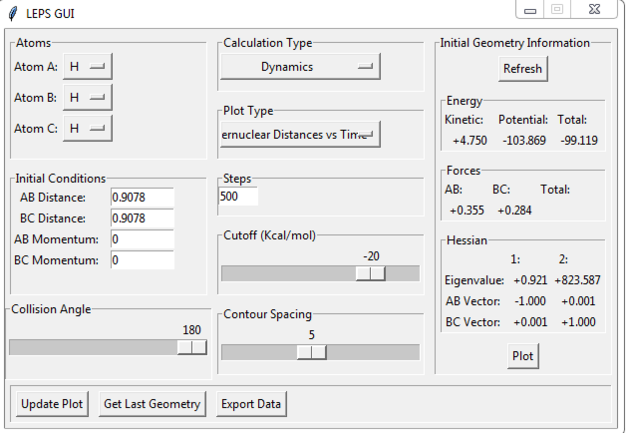Click the Steps input field
626x433 pixels.
coord(238,196)
